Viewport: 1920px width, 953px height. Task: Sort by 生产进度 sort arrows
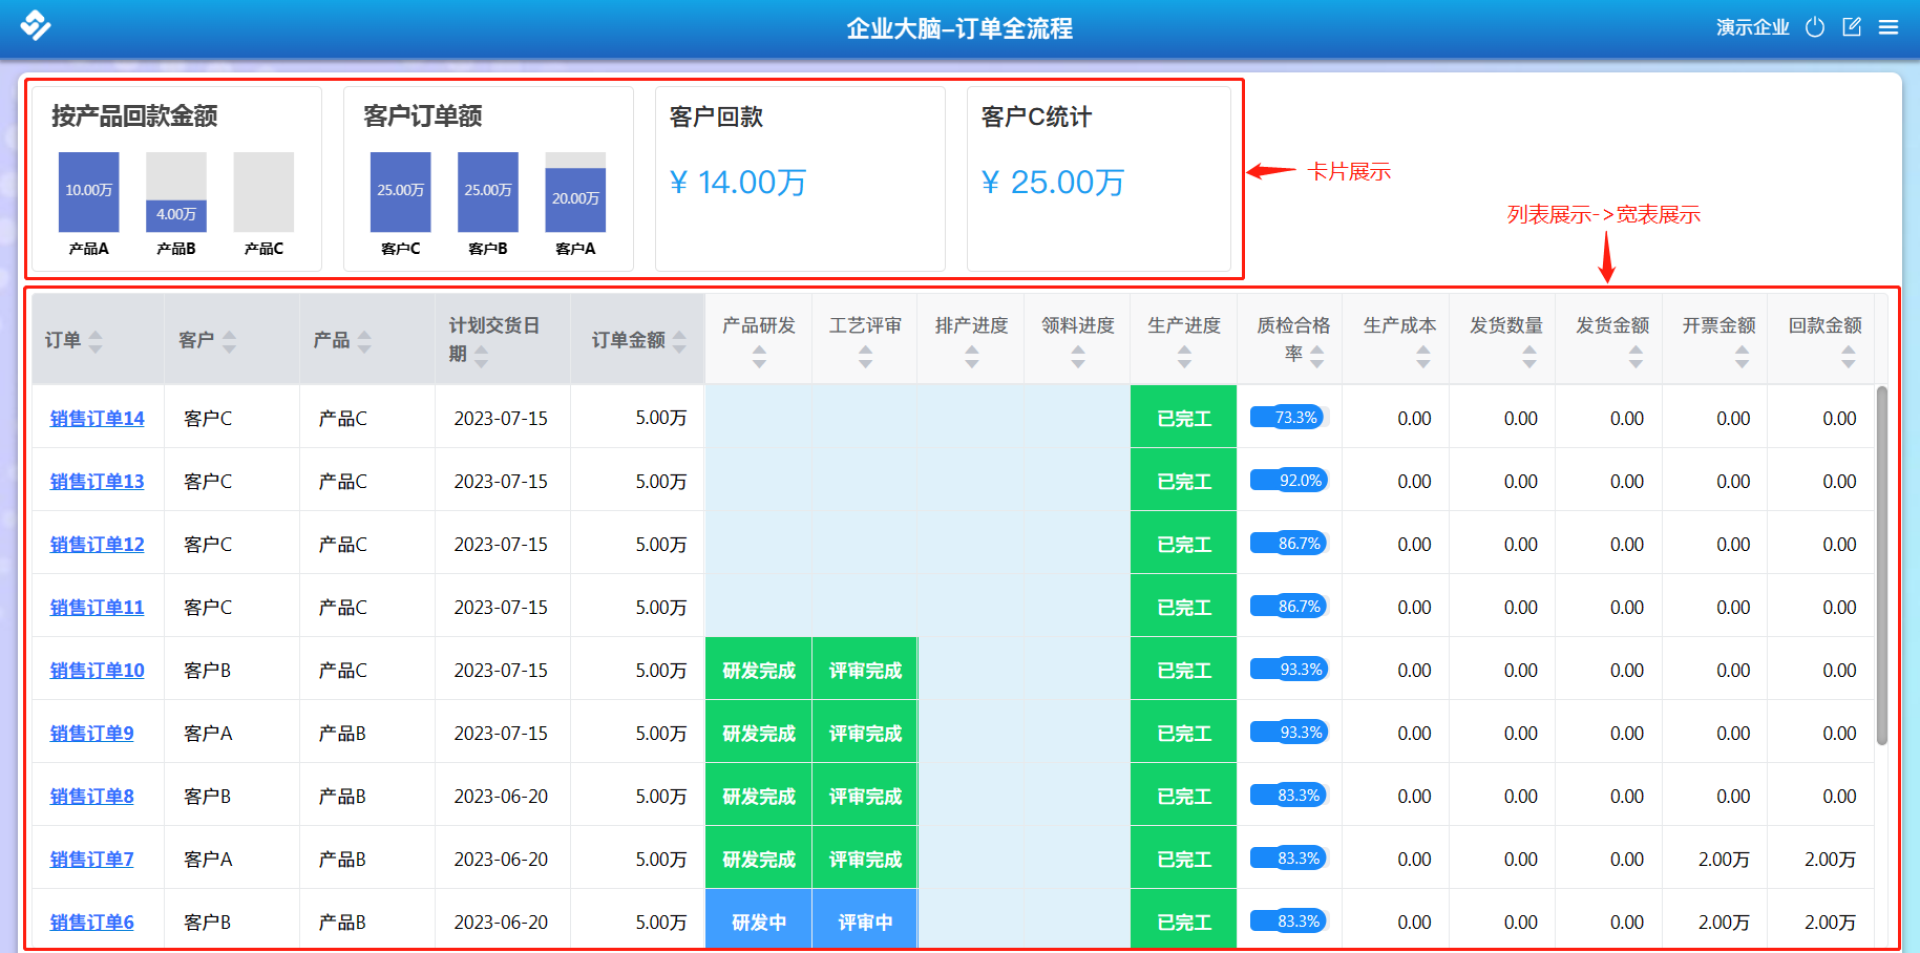[x=1184, y=357]
